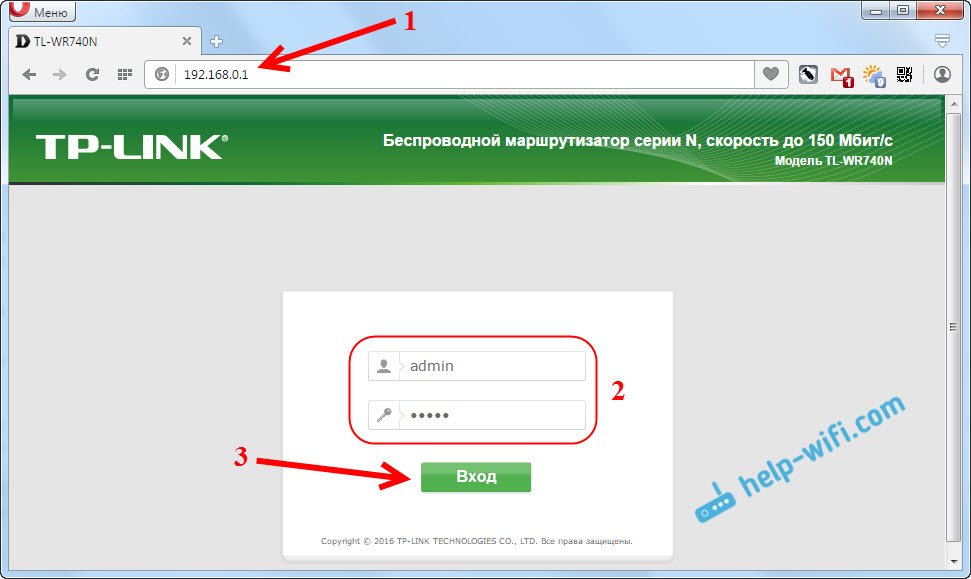Go back using the browser back arrow
The image size is (971, 579).
pos(29,75)
